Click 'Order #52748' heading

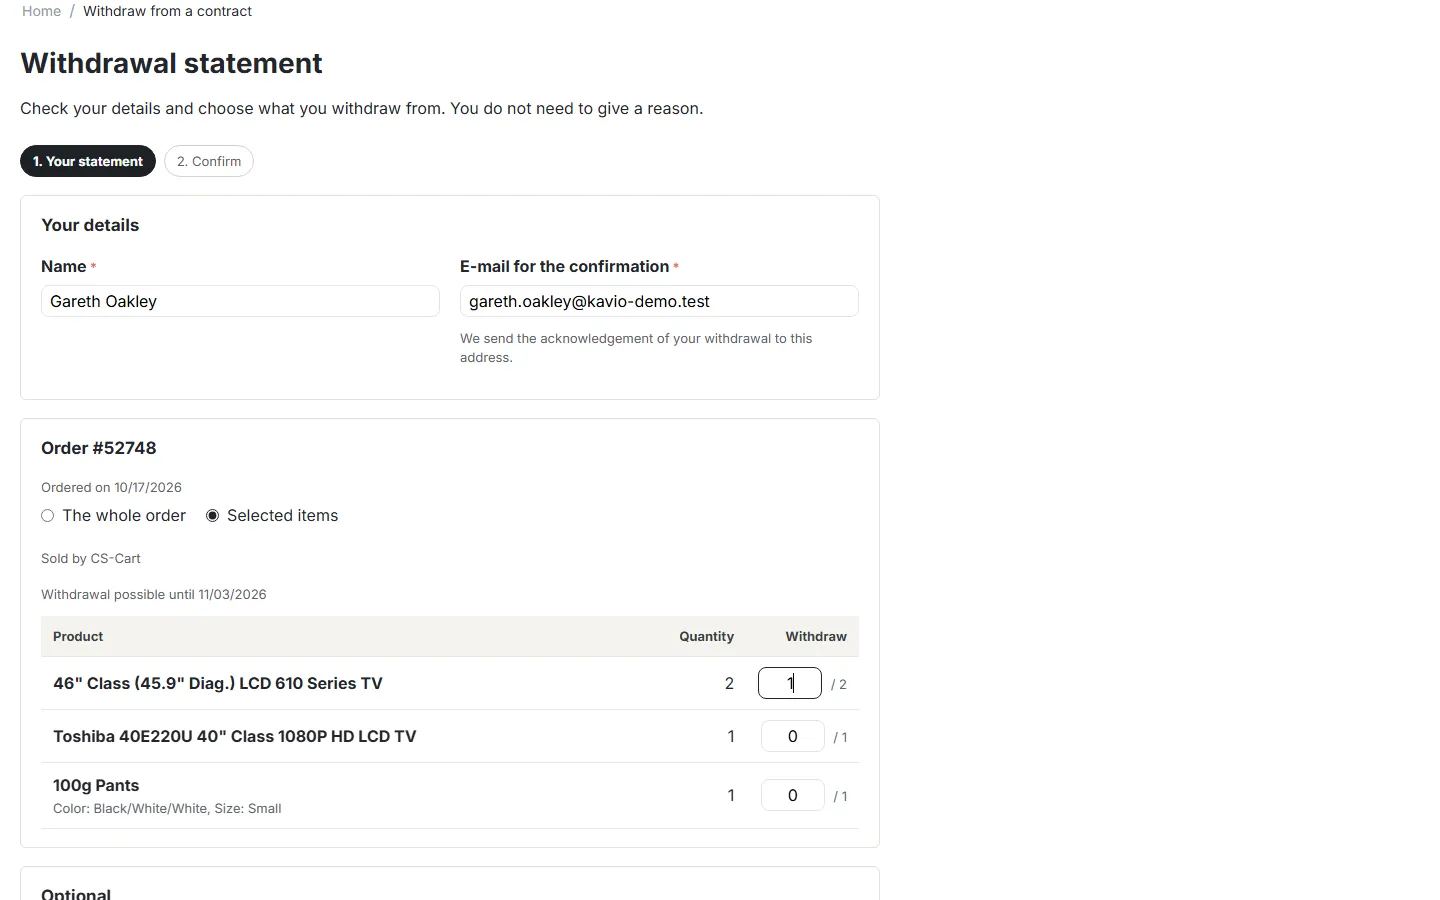point(99,448)
